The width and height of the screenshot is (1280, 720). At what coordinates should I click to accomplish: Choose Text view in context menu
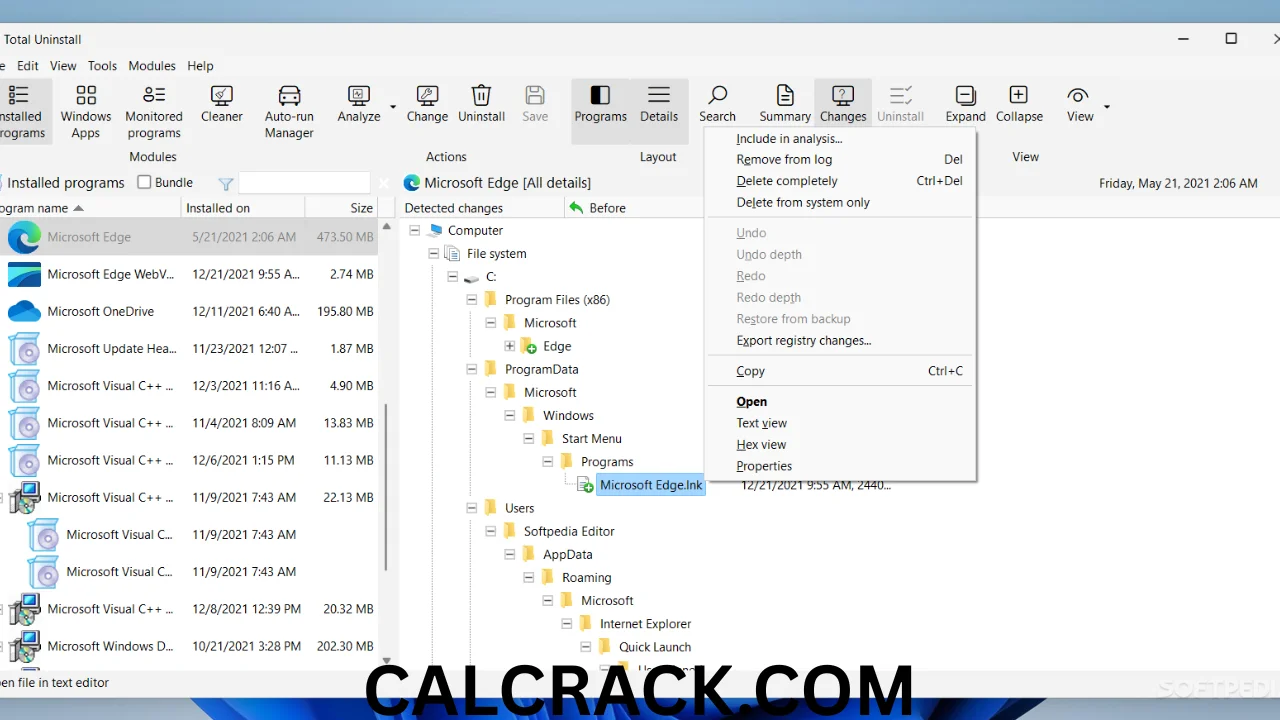[840, 423]
